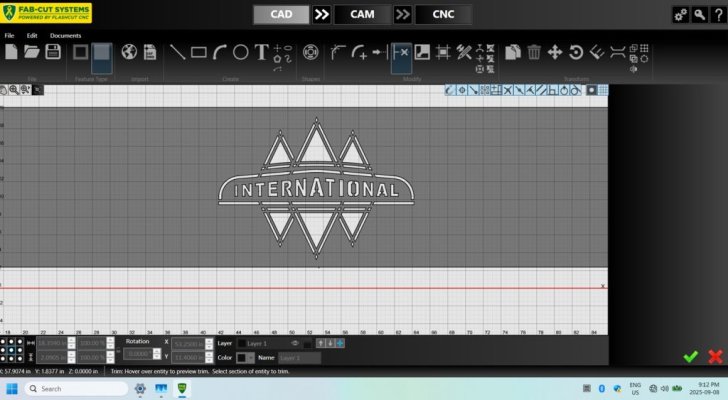
Task: Save the drawing with the floppy icon
Action: point(53,52)
